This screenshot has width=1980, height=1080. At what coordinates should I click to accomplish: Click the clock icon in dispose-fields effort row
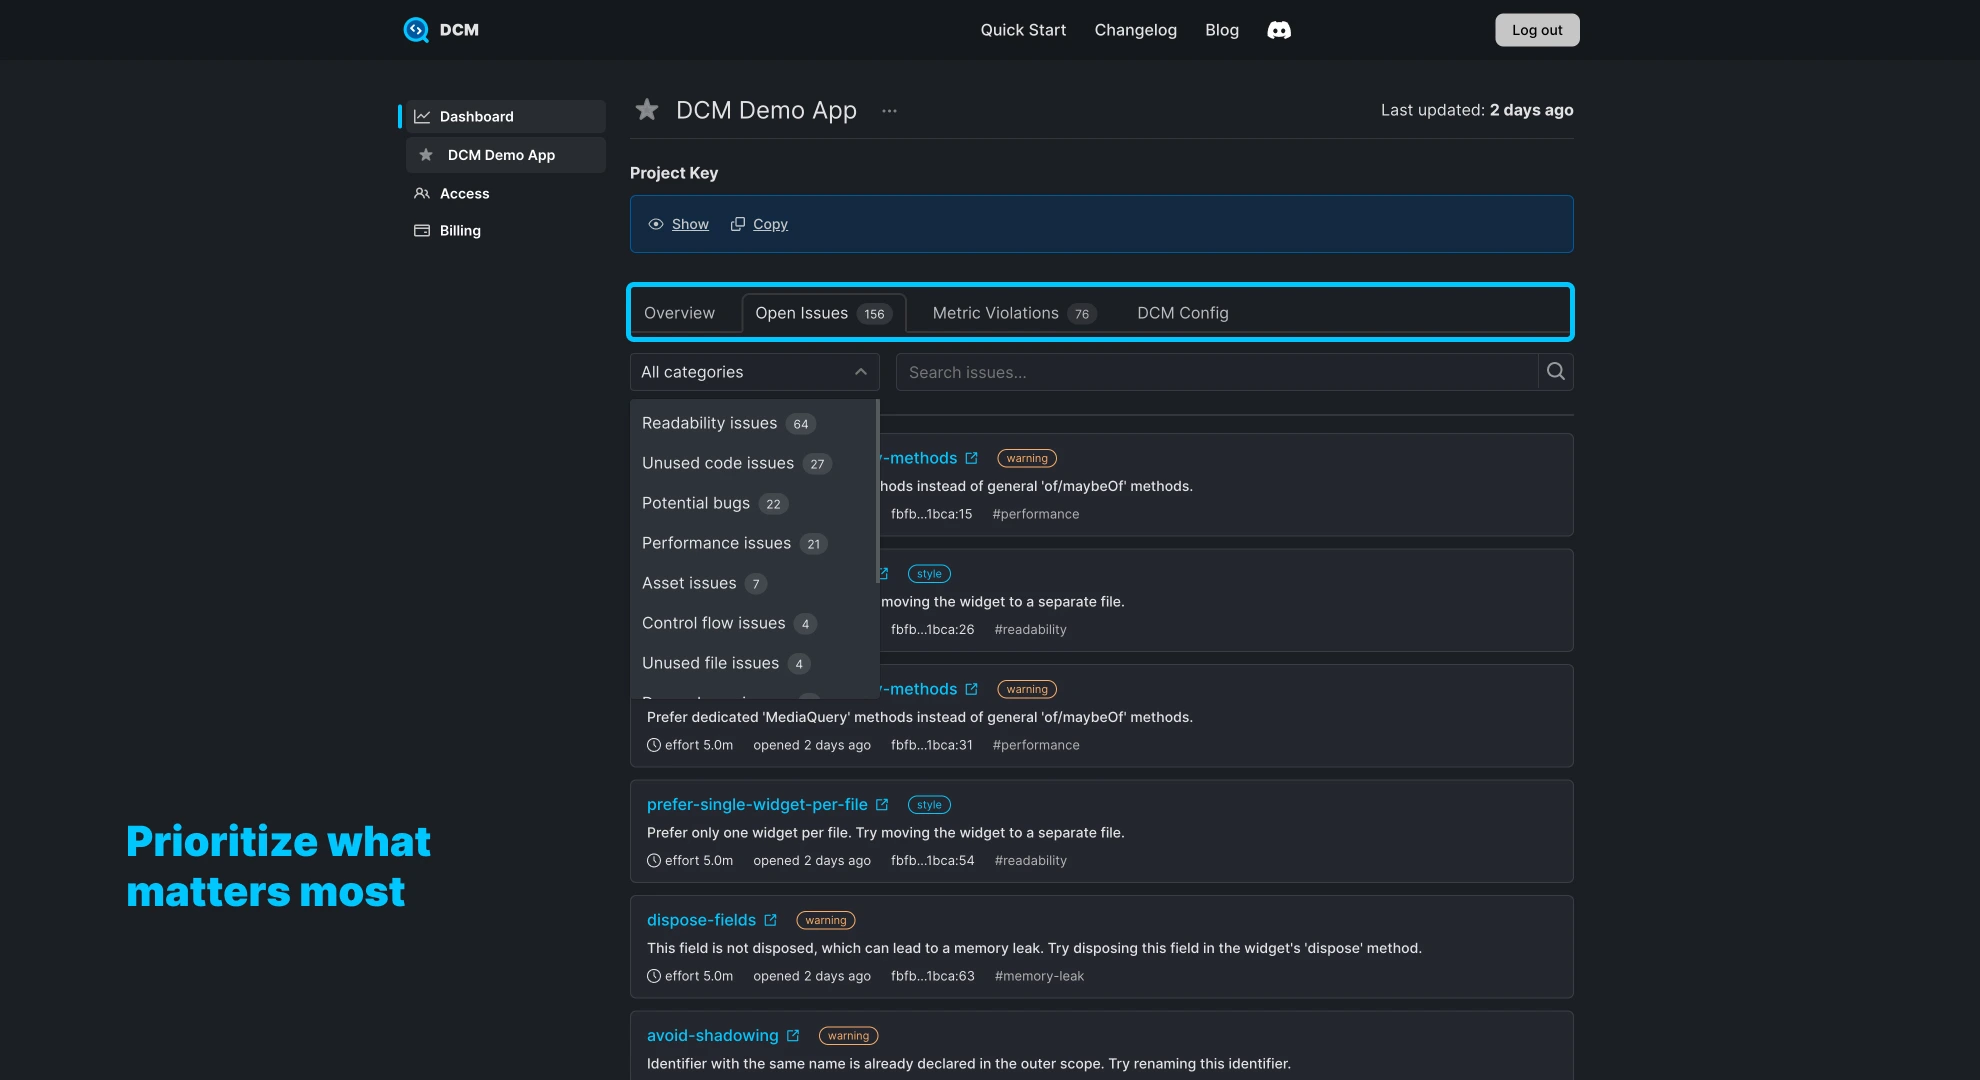click(654, 976)
